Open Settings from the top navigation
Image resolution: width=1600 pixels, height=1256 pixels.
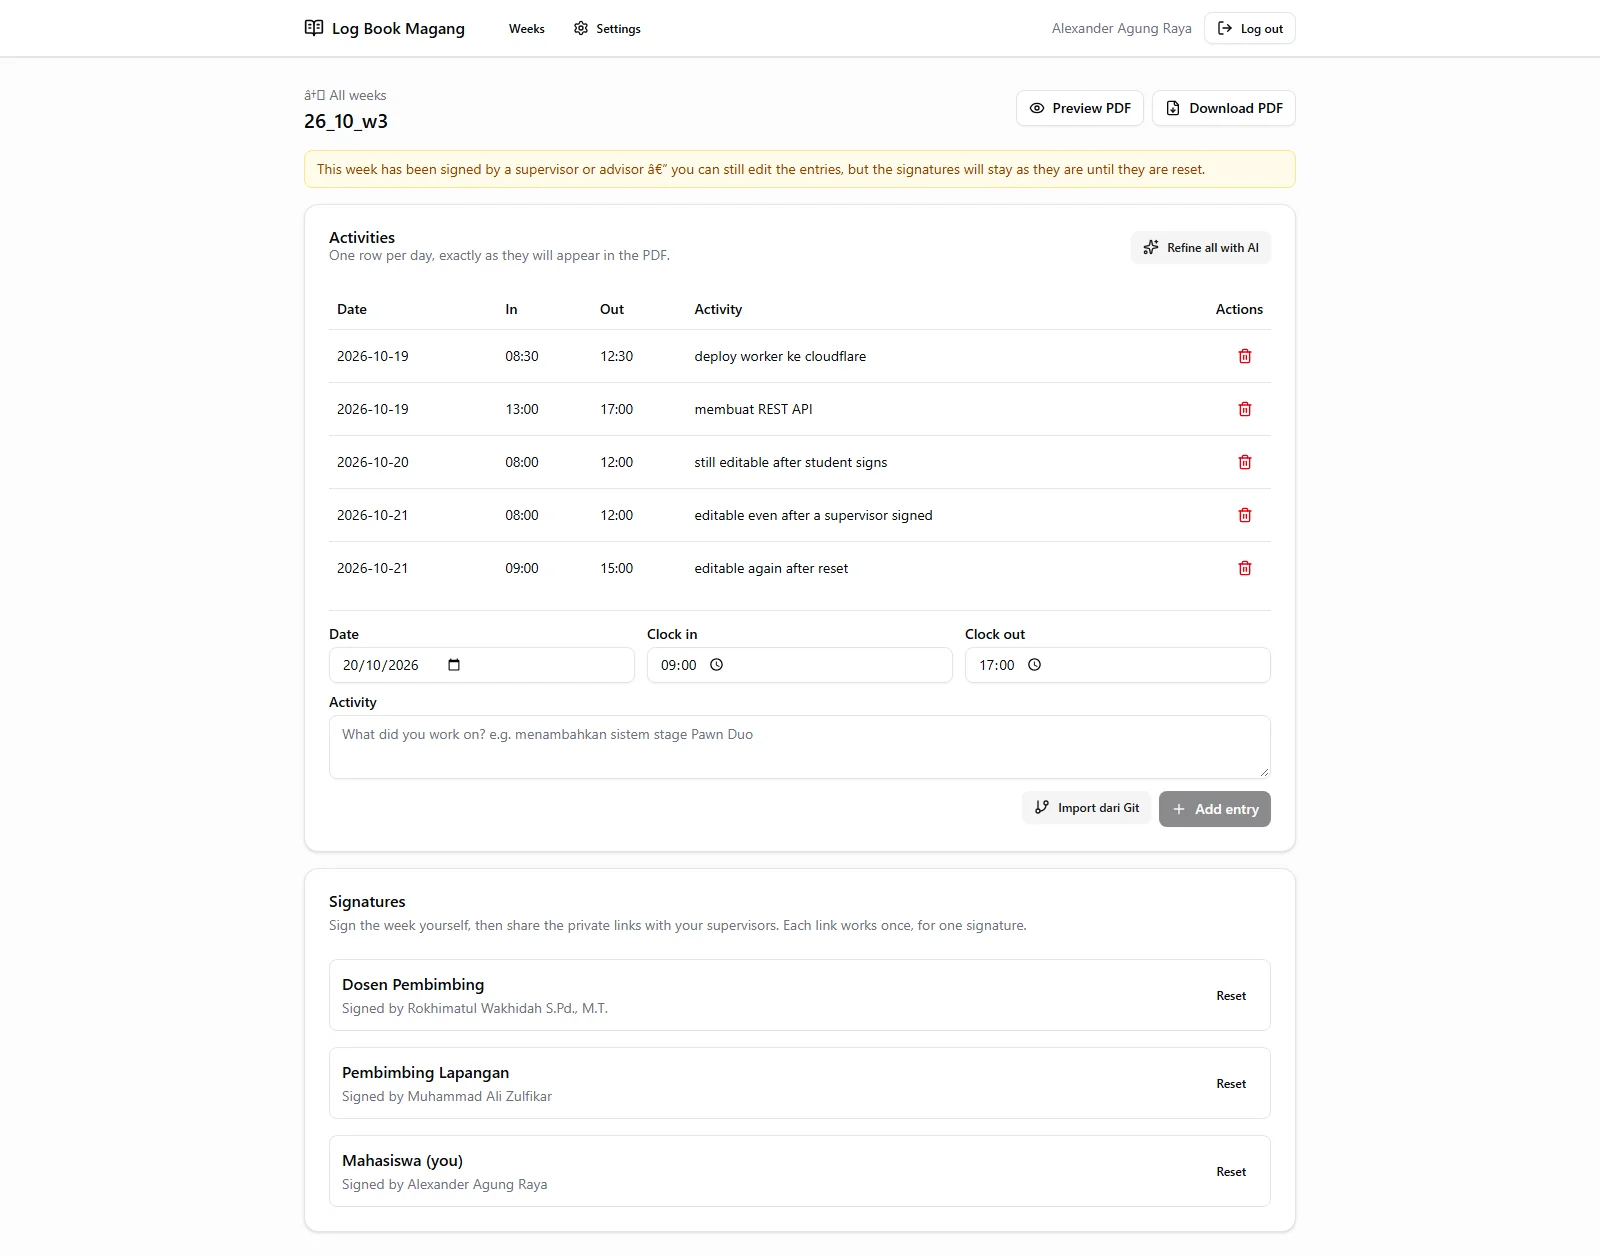click(607, 28)
